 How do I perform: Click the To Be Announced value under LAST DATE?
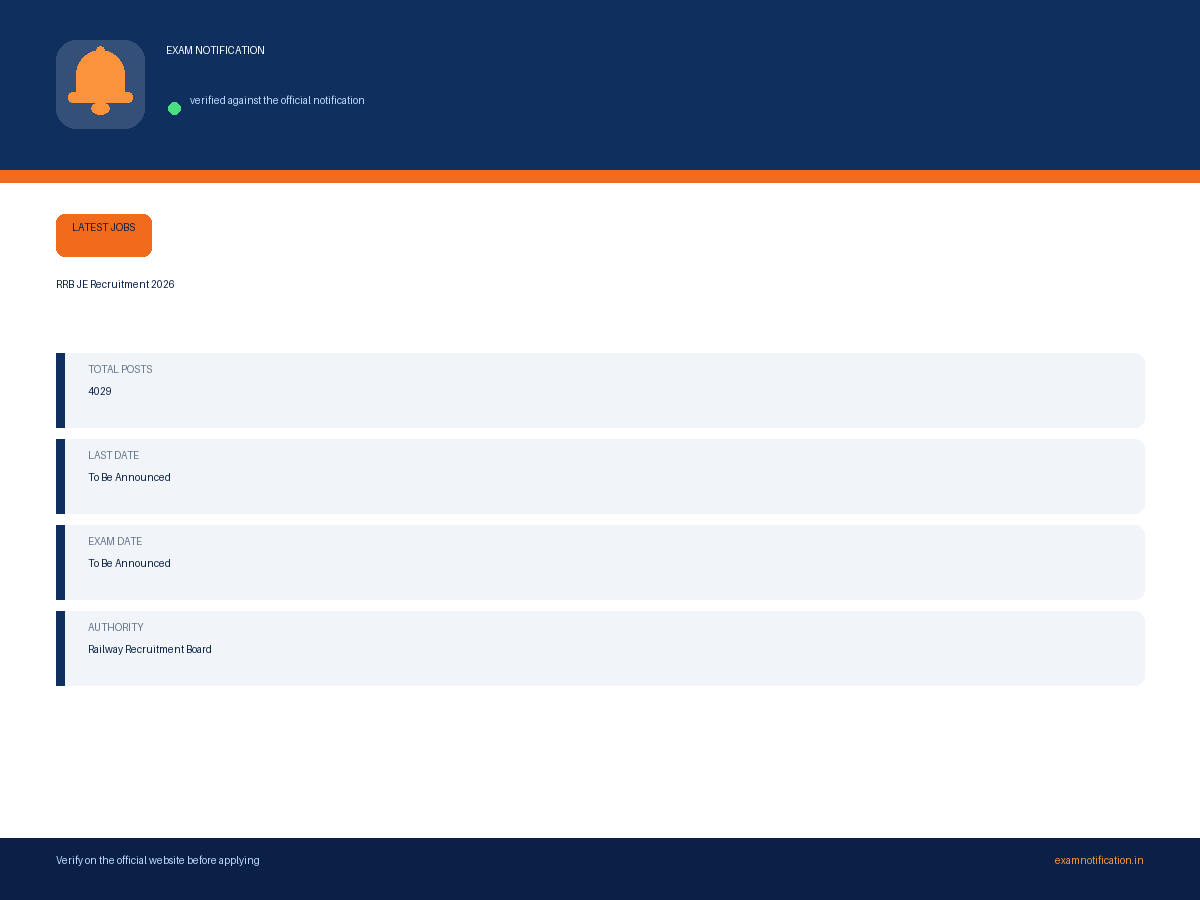(x=129, y=477)
